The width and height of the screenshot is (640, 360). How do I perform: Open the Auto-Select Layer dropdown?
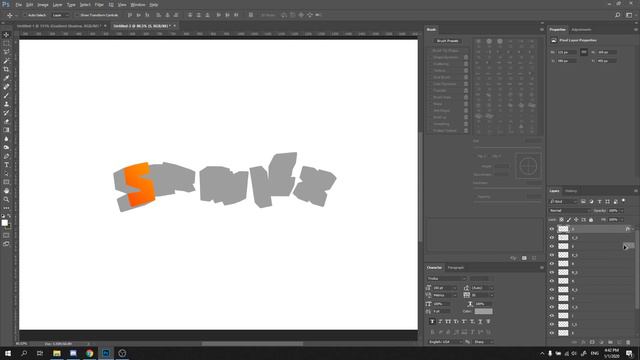61,15
